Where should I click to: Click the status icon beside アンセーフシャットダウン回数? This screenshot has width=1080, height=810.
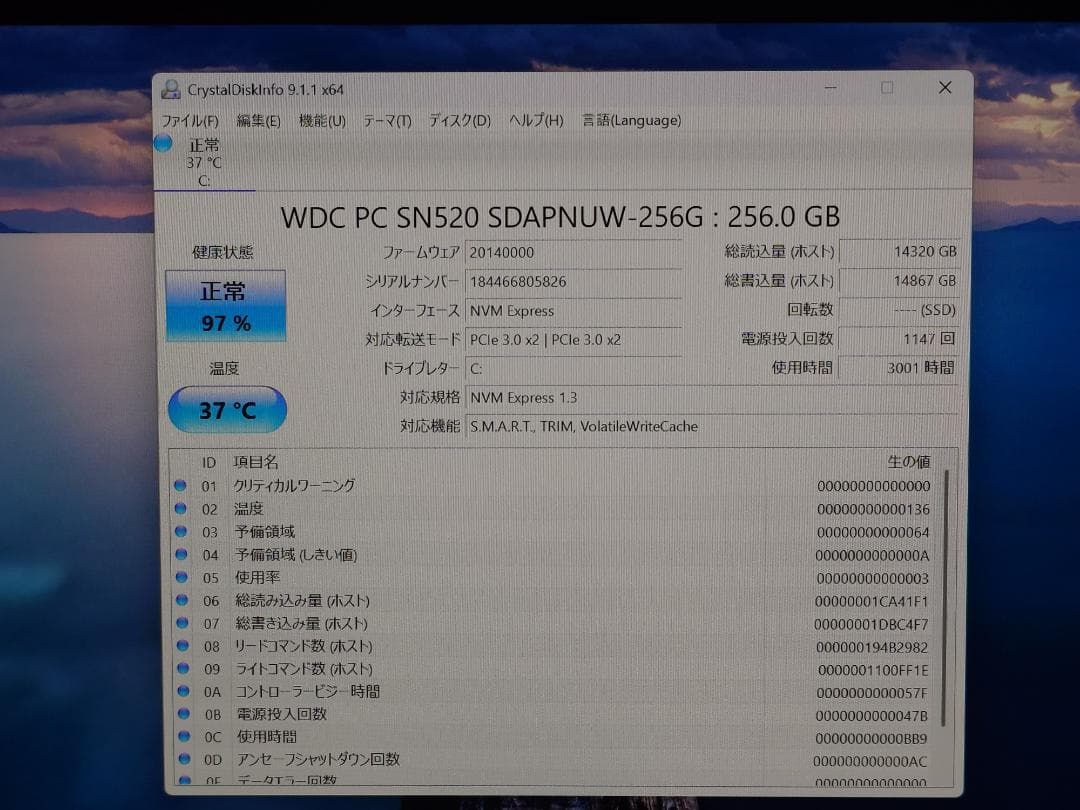[x=182, y=760]
